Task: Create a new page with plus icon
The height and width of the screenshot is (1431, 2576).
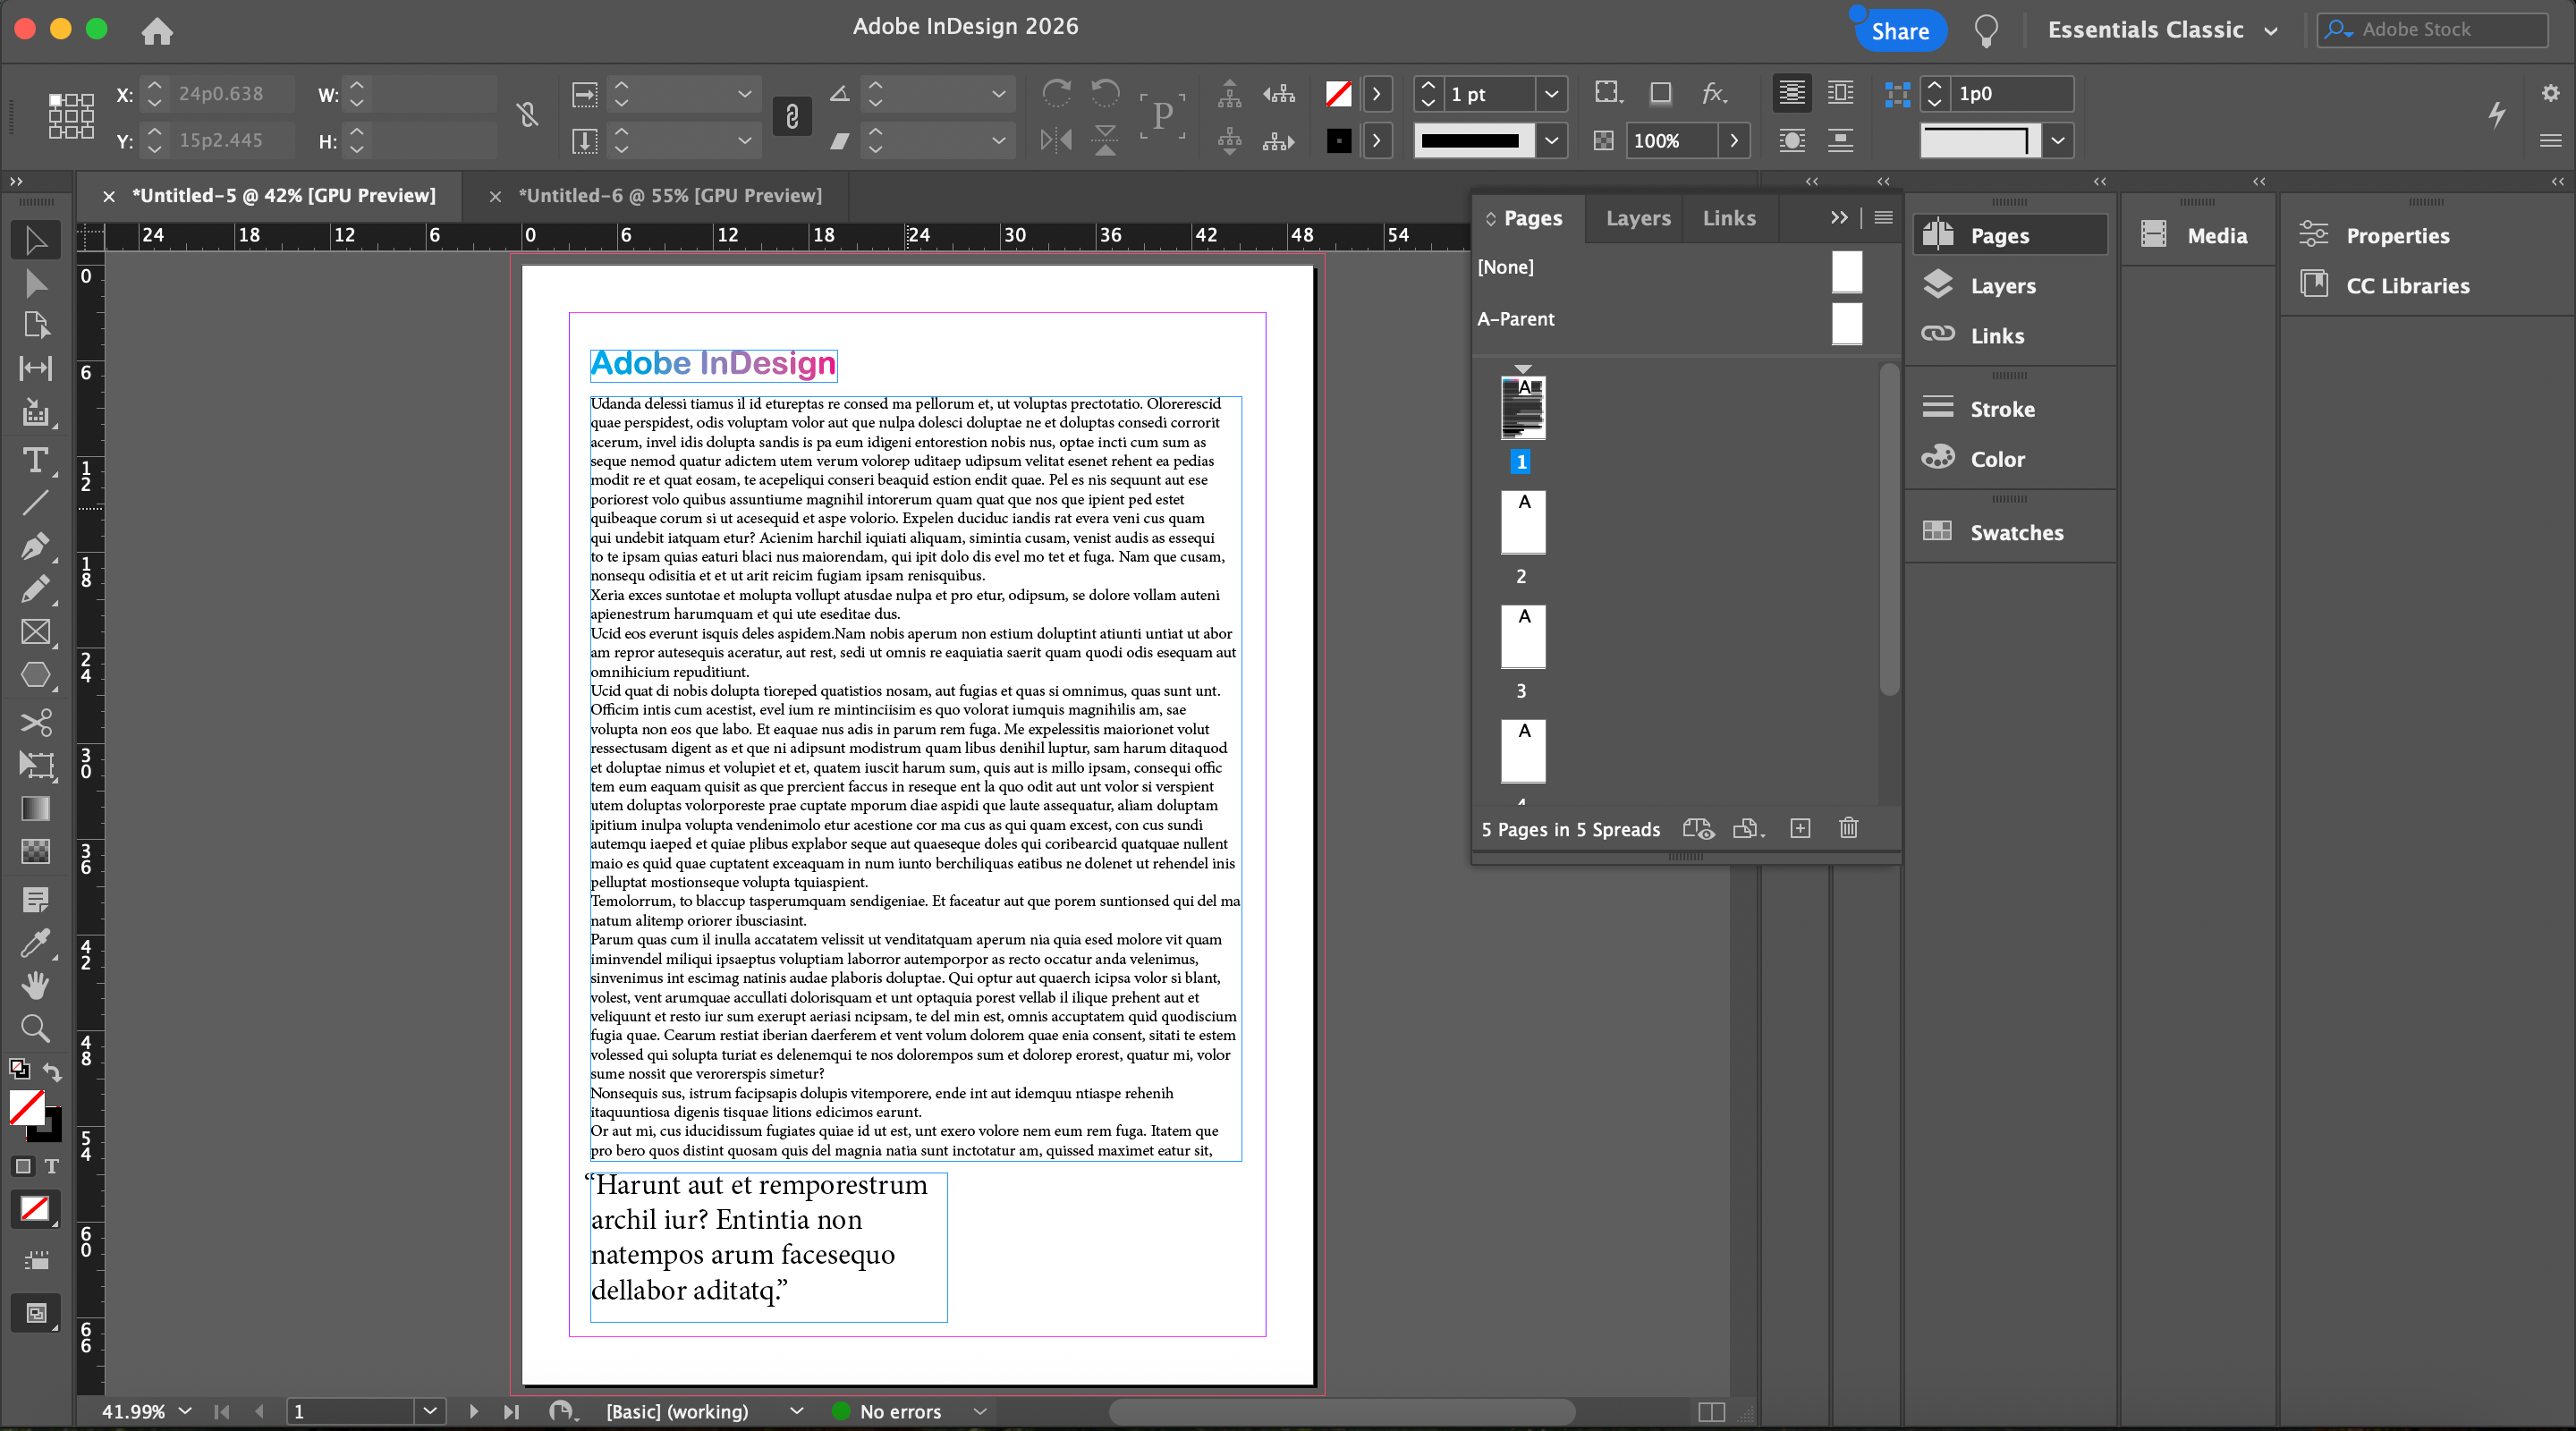Action: point(1800,828)
